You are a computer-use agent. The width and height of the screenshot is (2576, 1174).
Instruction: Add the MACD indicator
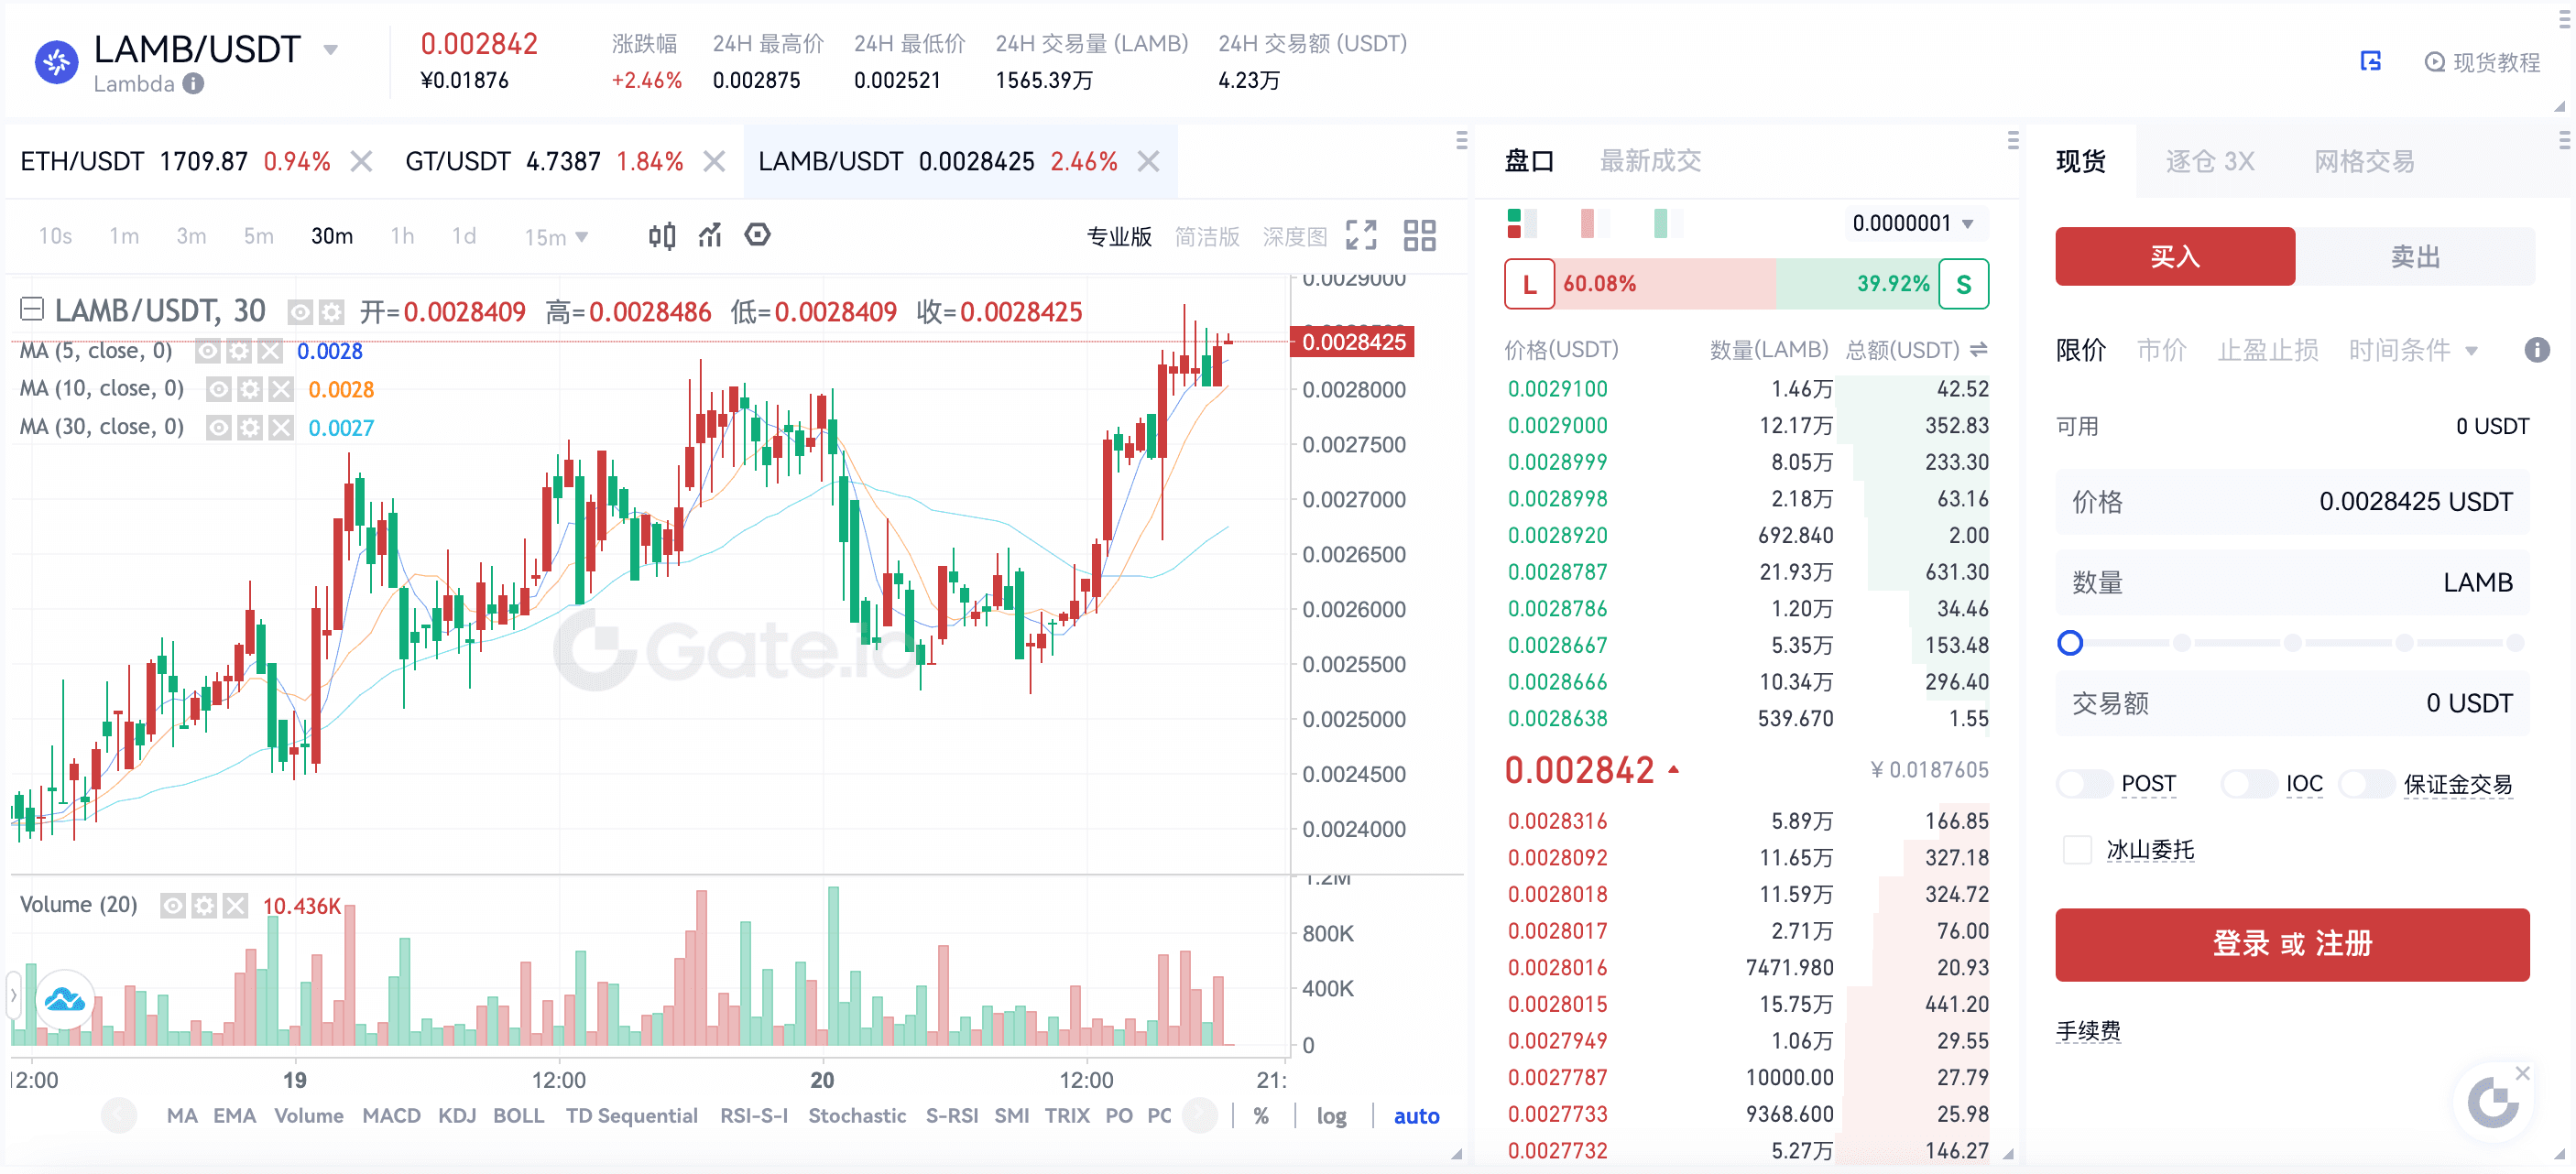pyautogui.click(x=391, y=1115)
